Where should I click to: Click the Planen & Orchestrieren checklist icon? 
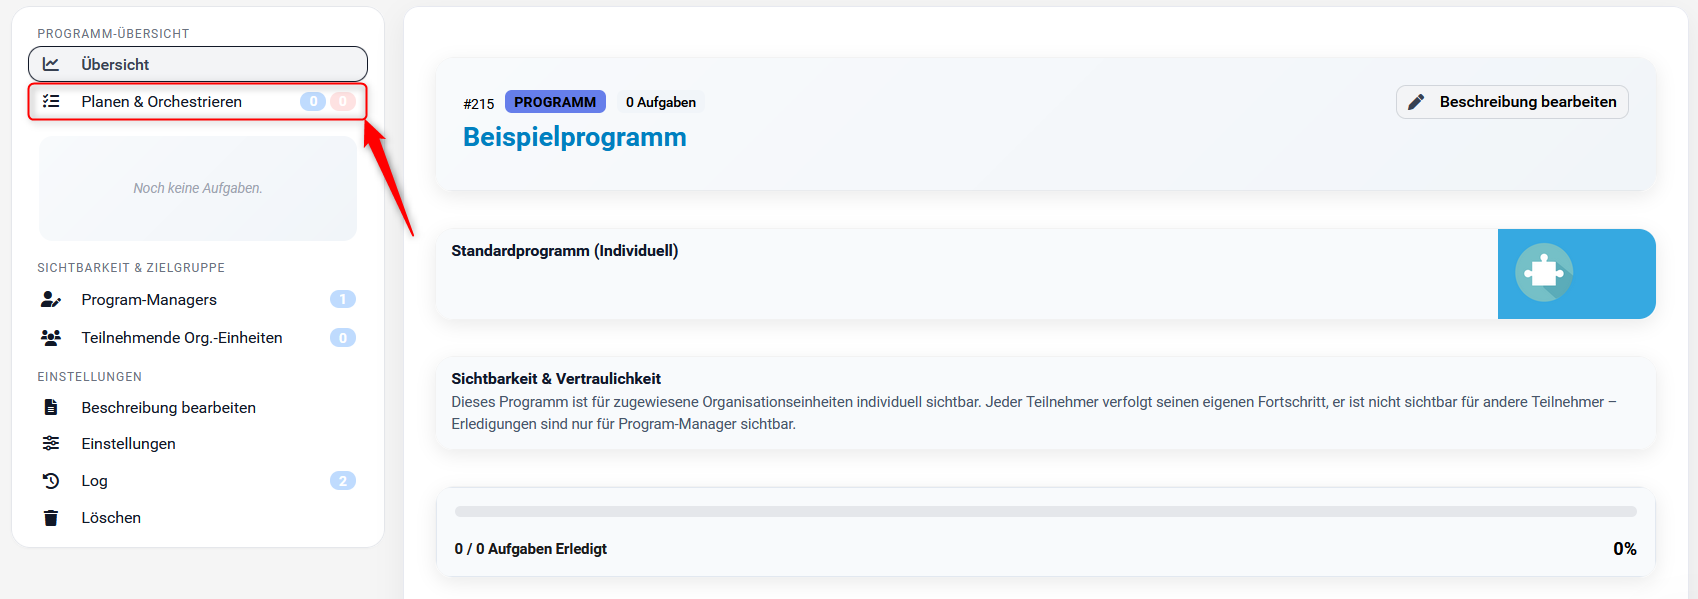(x=51, y=101)
